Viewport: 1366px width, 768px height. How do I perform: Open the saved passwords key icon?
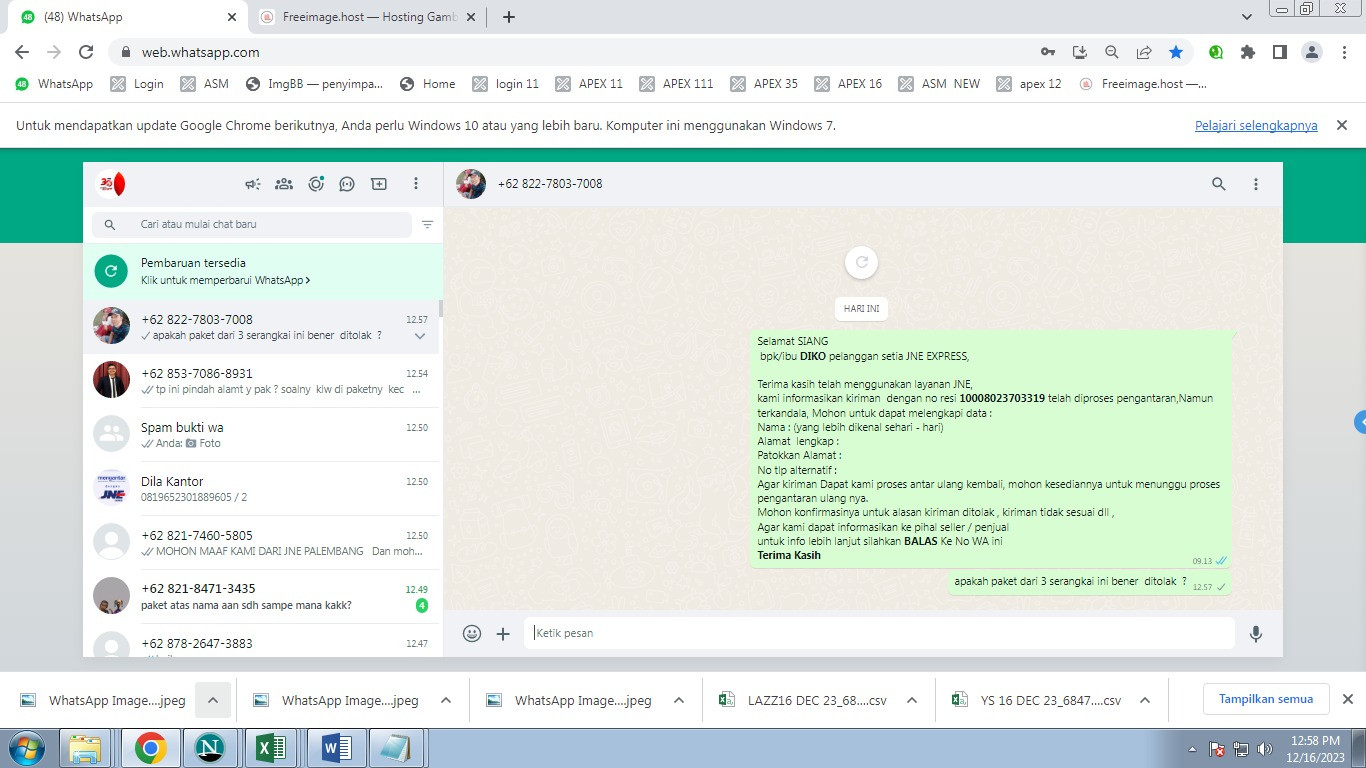point(1048,52)
